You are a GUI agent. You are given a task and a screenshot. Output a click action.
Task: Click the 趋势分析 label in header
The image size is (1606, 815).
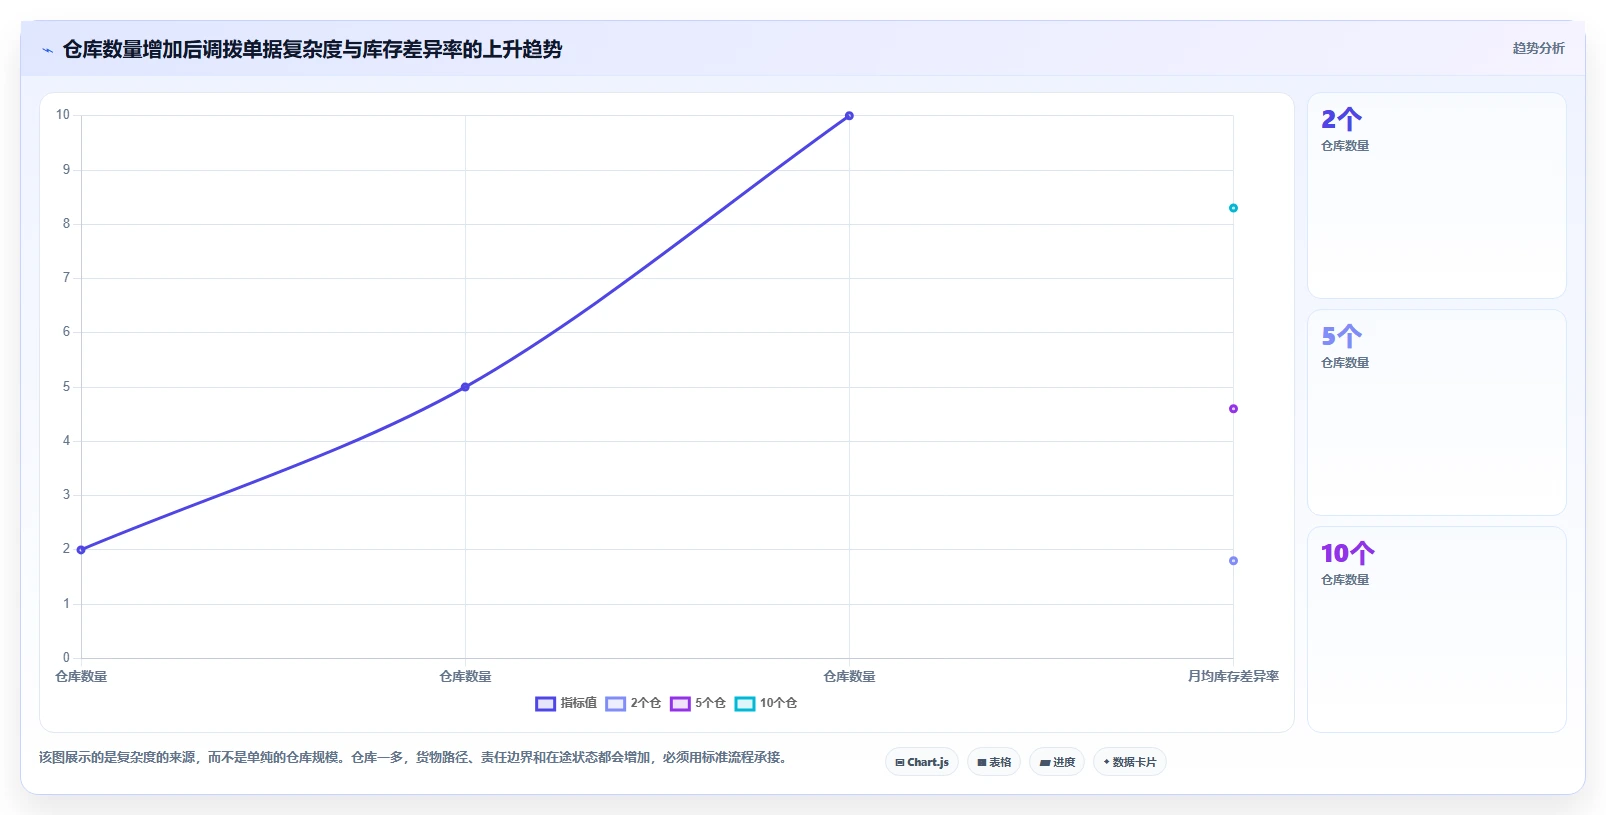tap(1538, 48)
